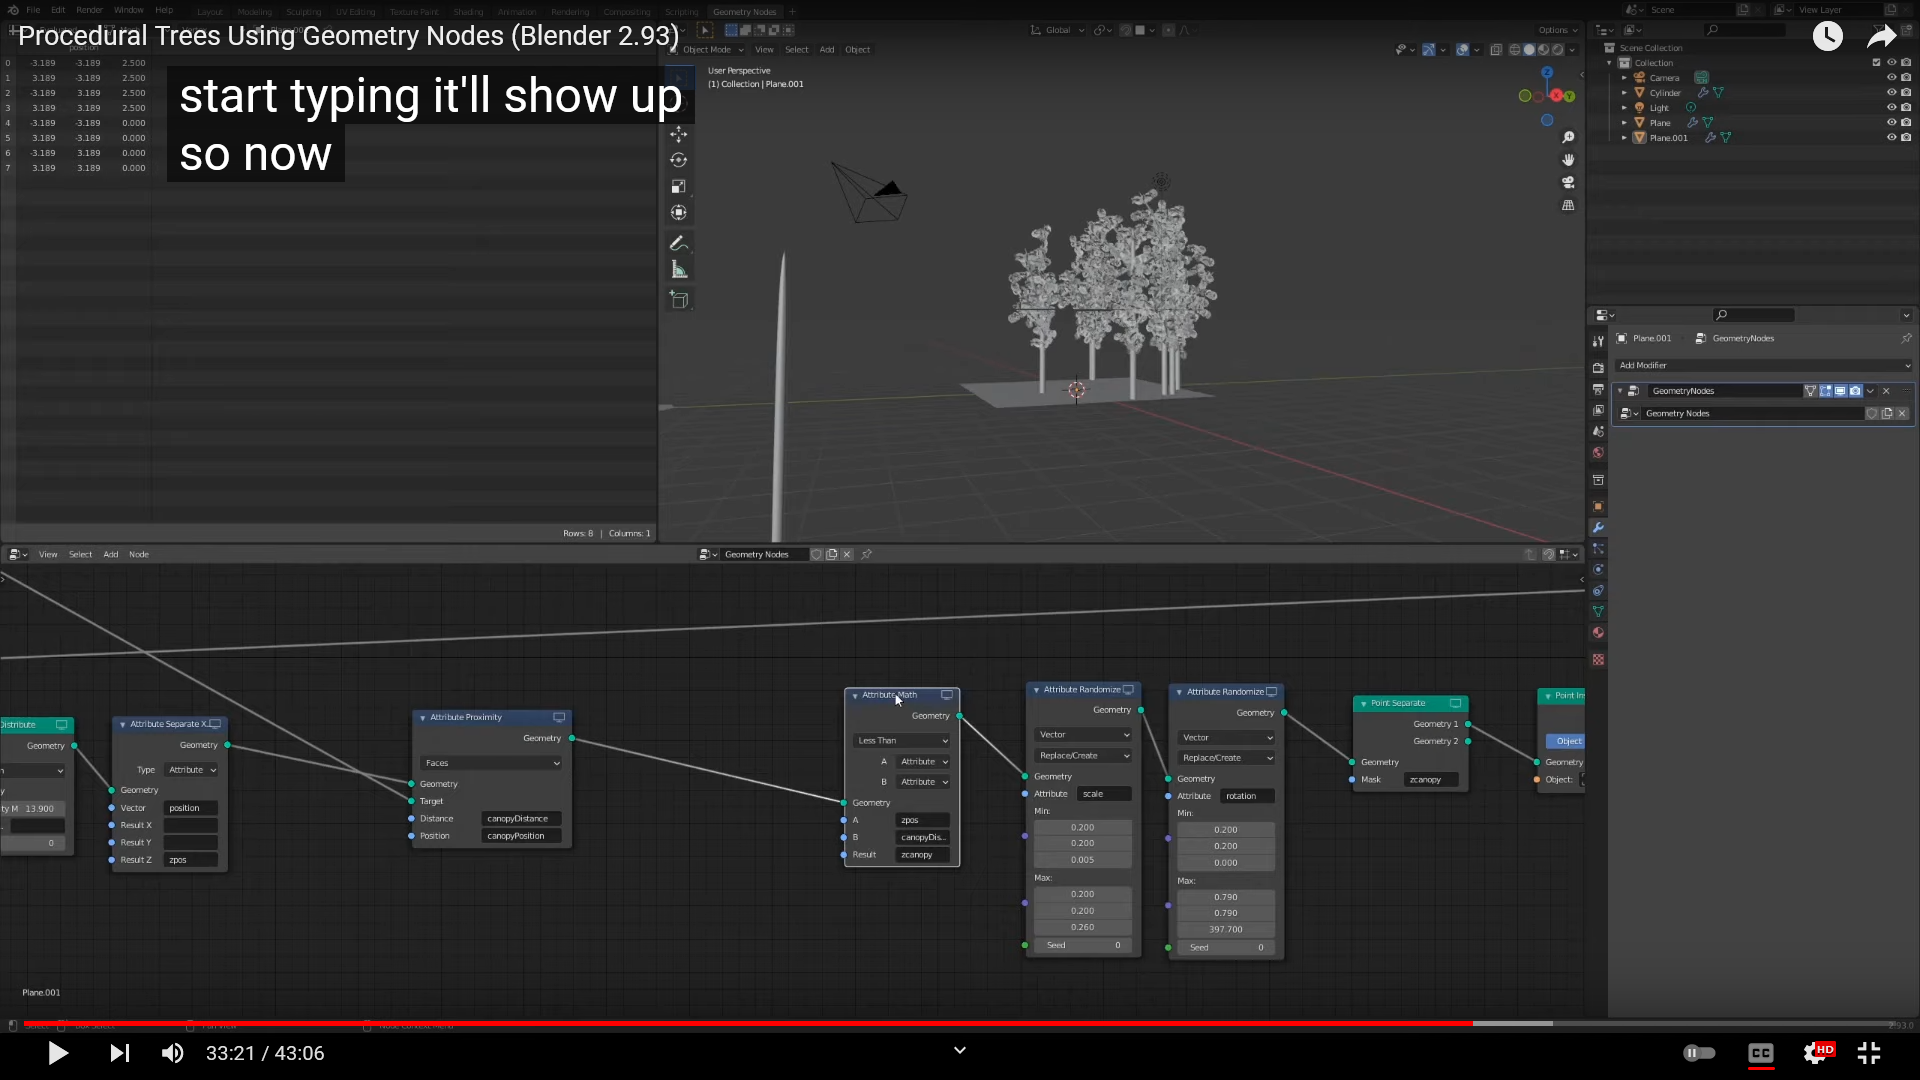Open Less Than operation dropdown in Attribute Math
Screen dimensions: 1920x1080
click(x=902, y=740)
